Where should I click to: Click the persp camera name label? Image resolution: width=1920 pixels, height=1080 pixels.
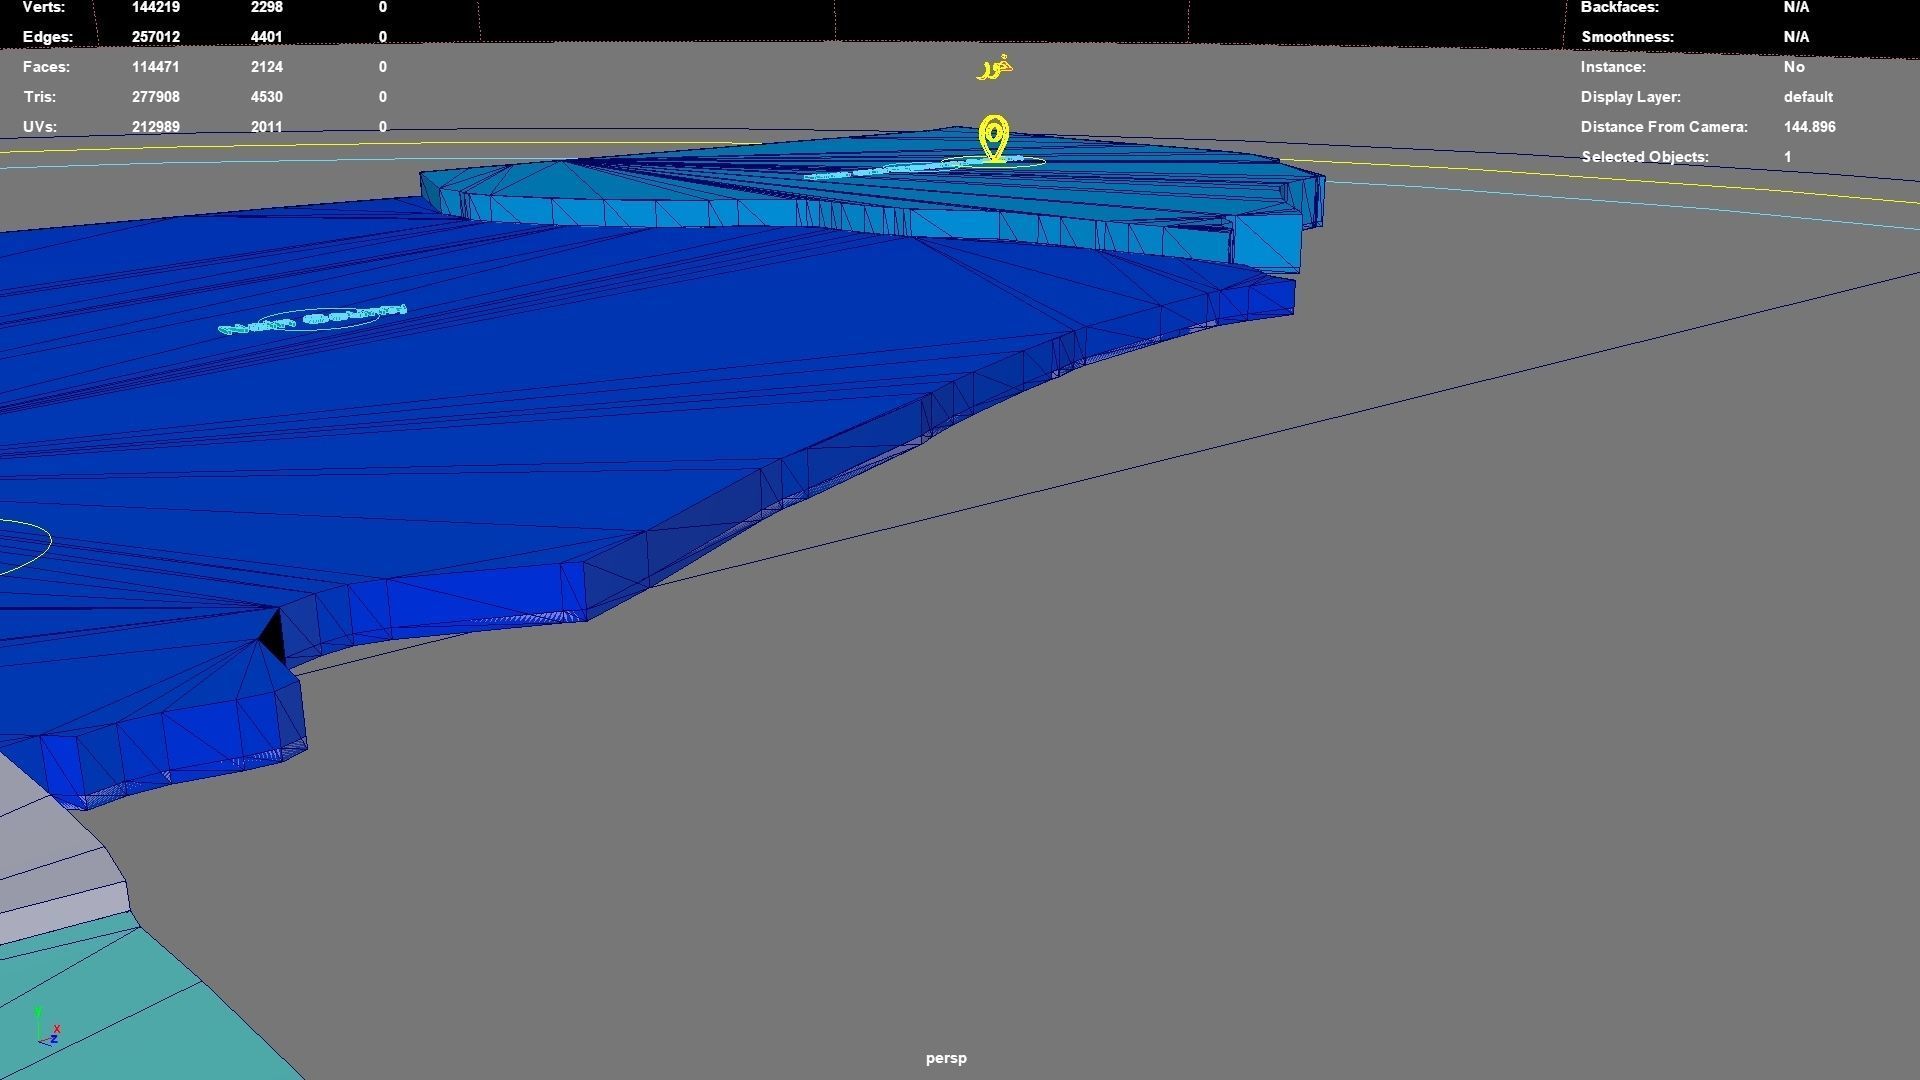[x=946, y=1058]
